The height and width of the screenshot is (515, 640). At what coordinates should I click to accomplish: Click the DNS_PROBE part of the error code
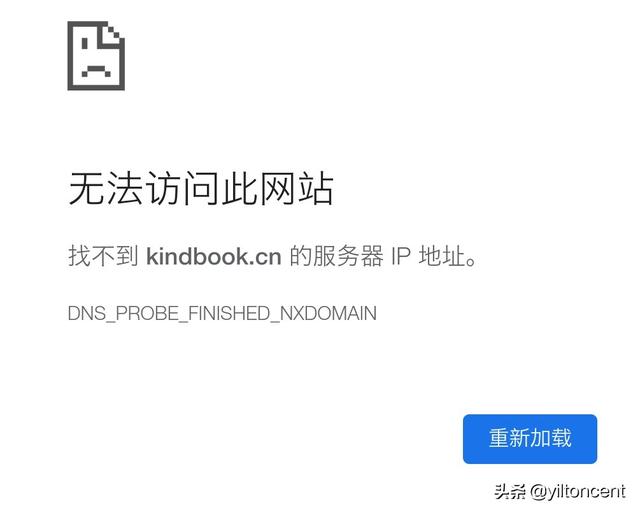[123, 313]
